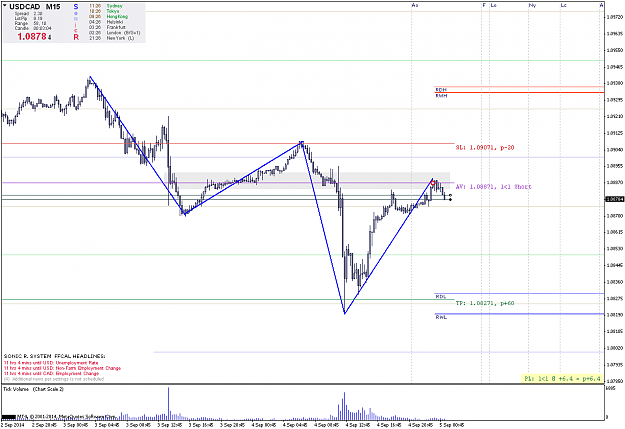Image resolution: width=625 pixels, height=429 pixels.
Task: Click the current price tag on price axis
Action: 615,199
